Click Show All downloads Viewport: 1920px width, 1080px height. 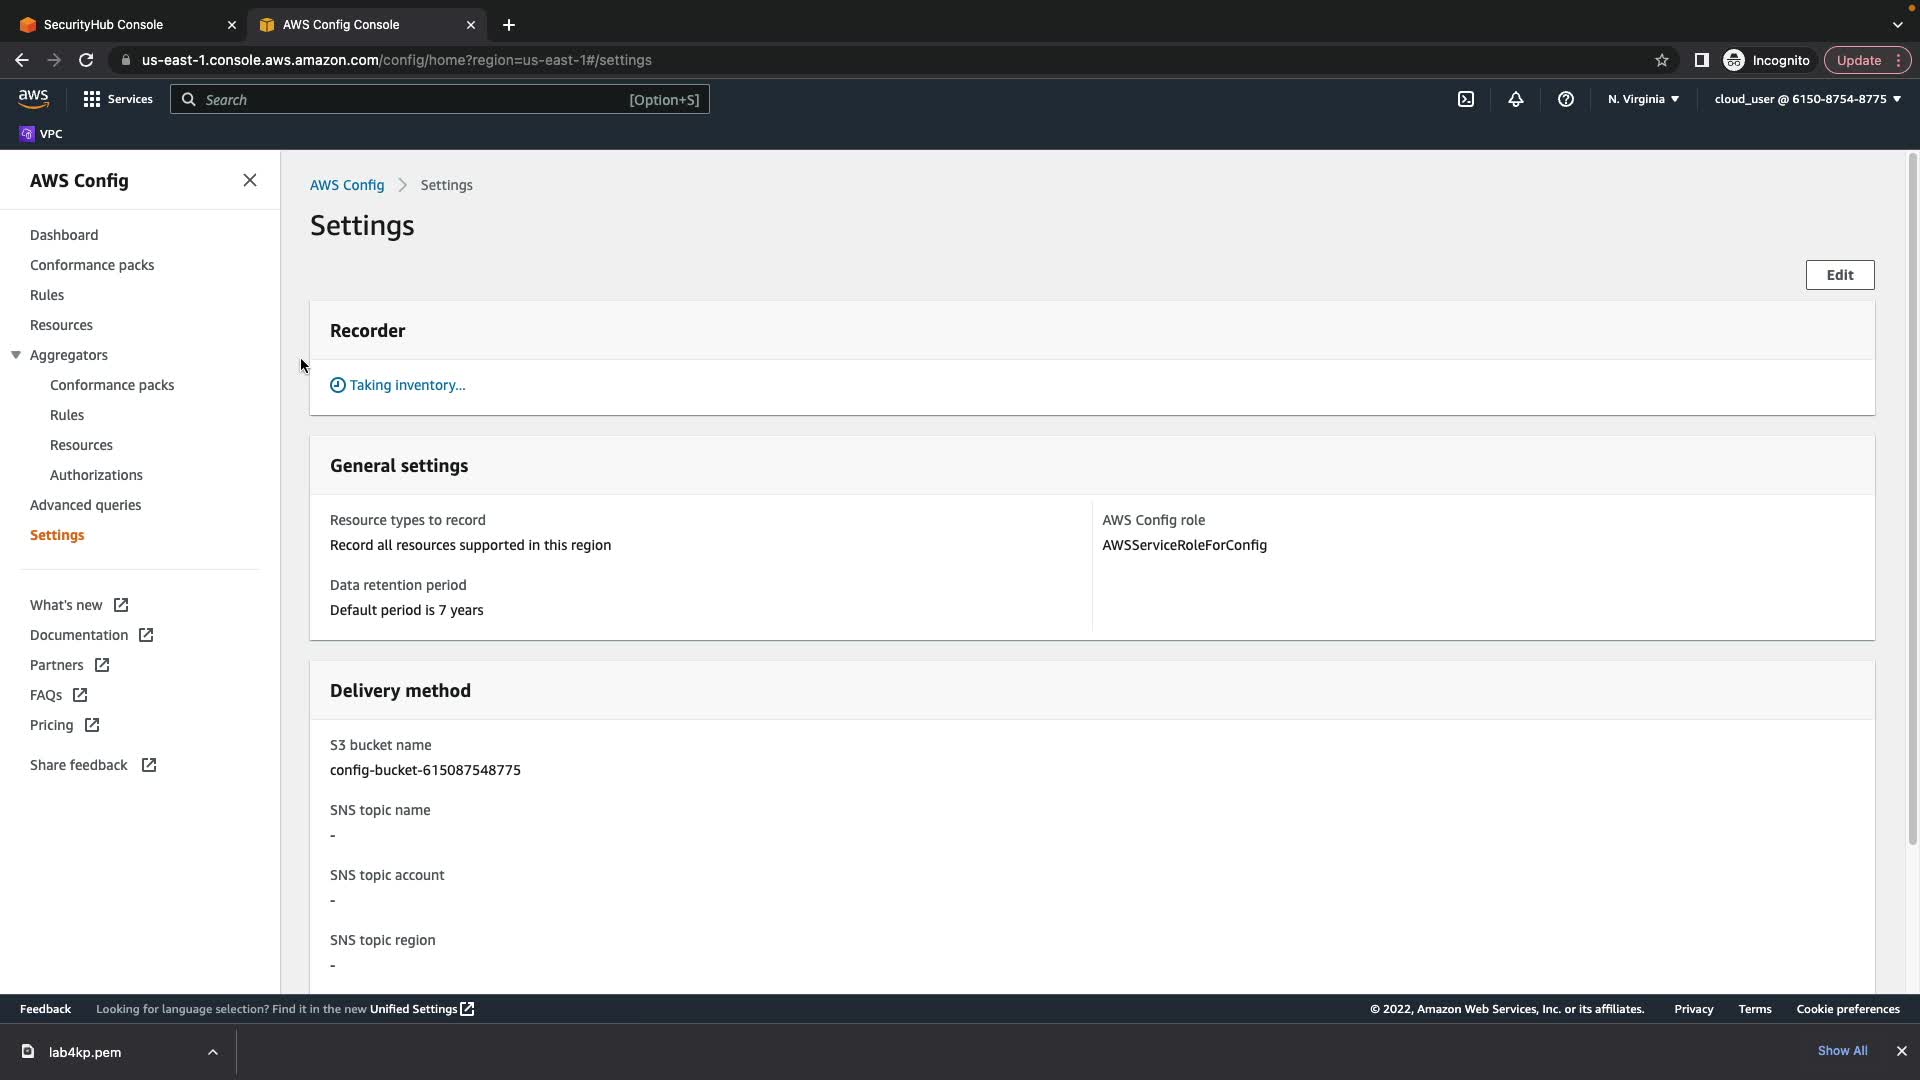tap(1842, 1051)
